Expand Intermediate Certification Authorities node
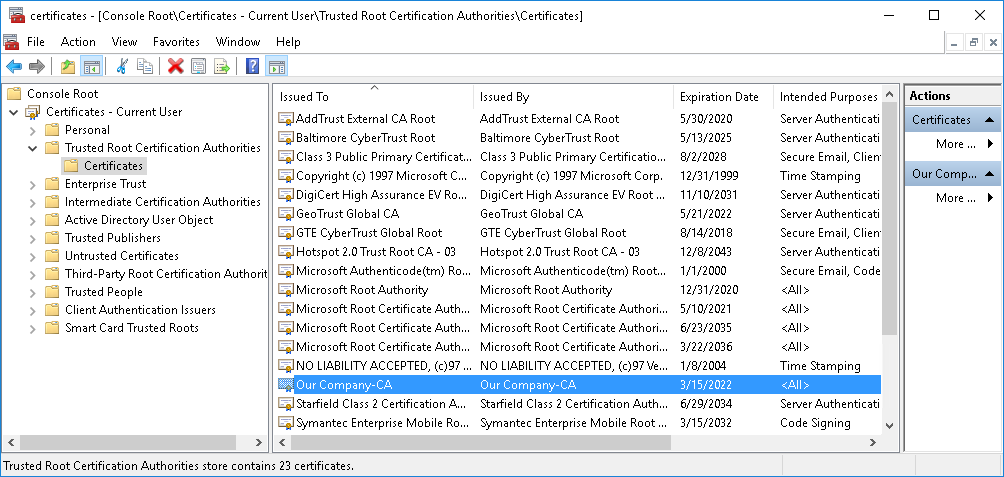Viewport: 1004px width, 477px height. [x=33, y=202]
